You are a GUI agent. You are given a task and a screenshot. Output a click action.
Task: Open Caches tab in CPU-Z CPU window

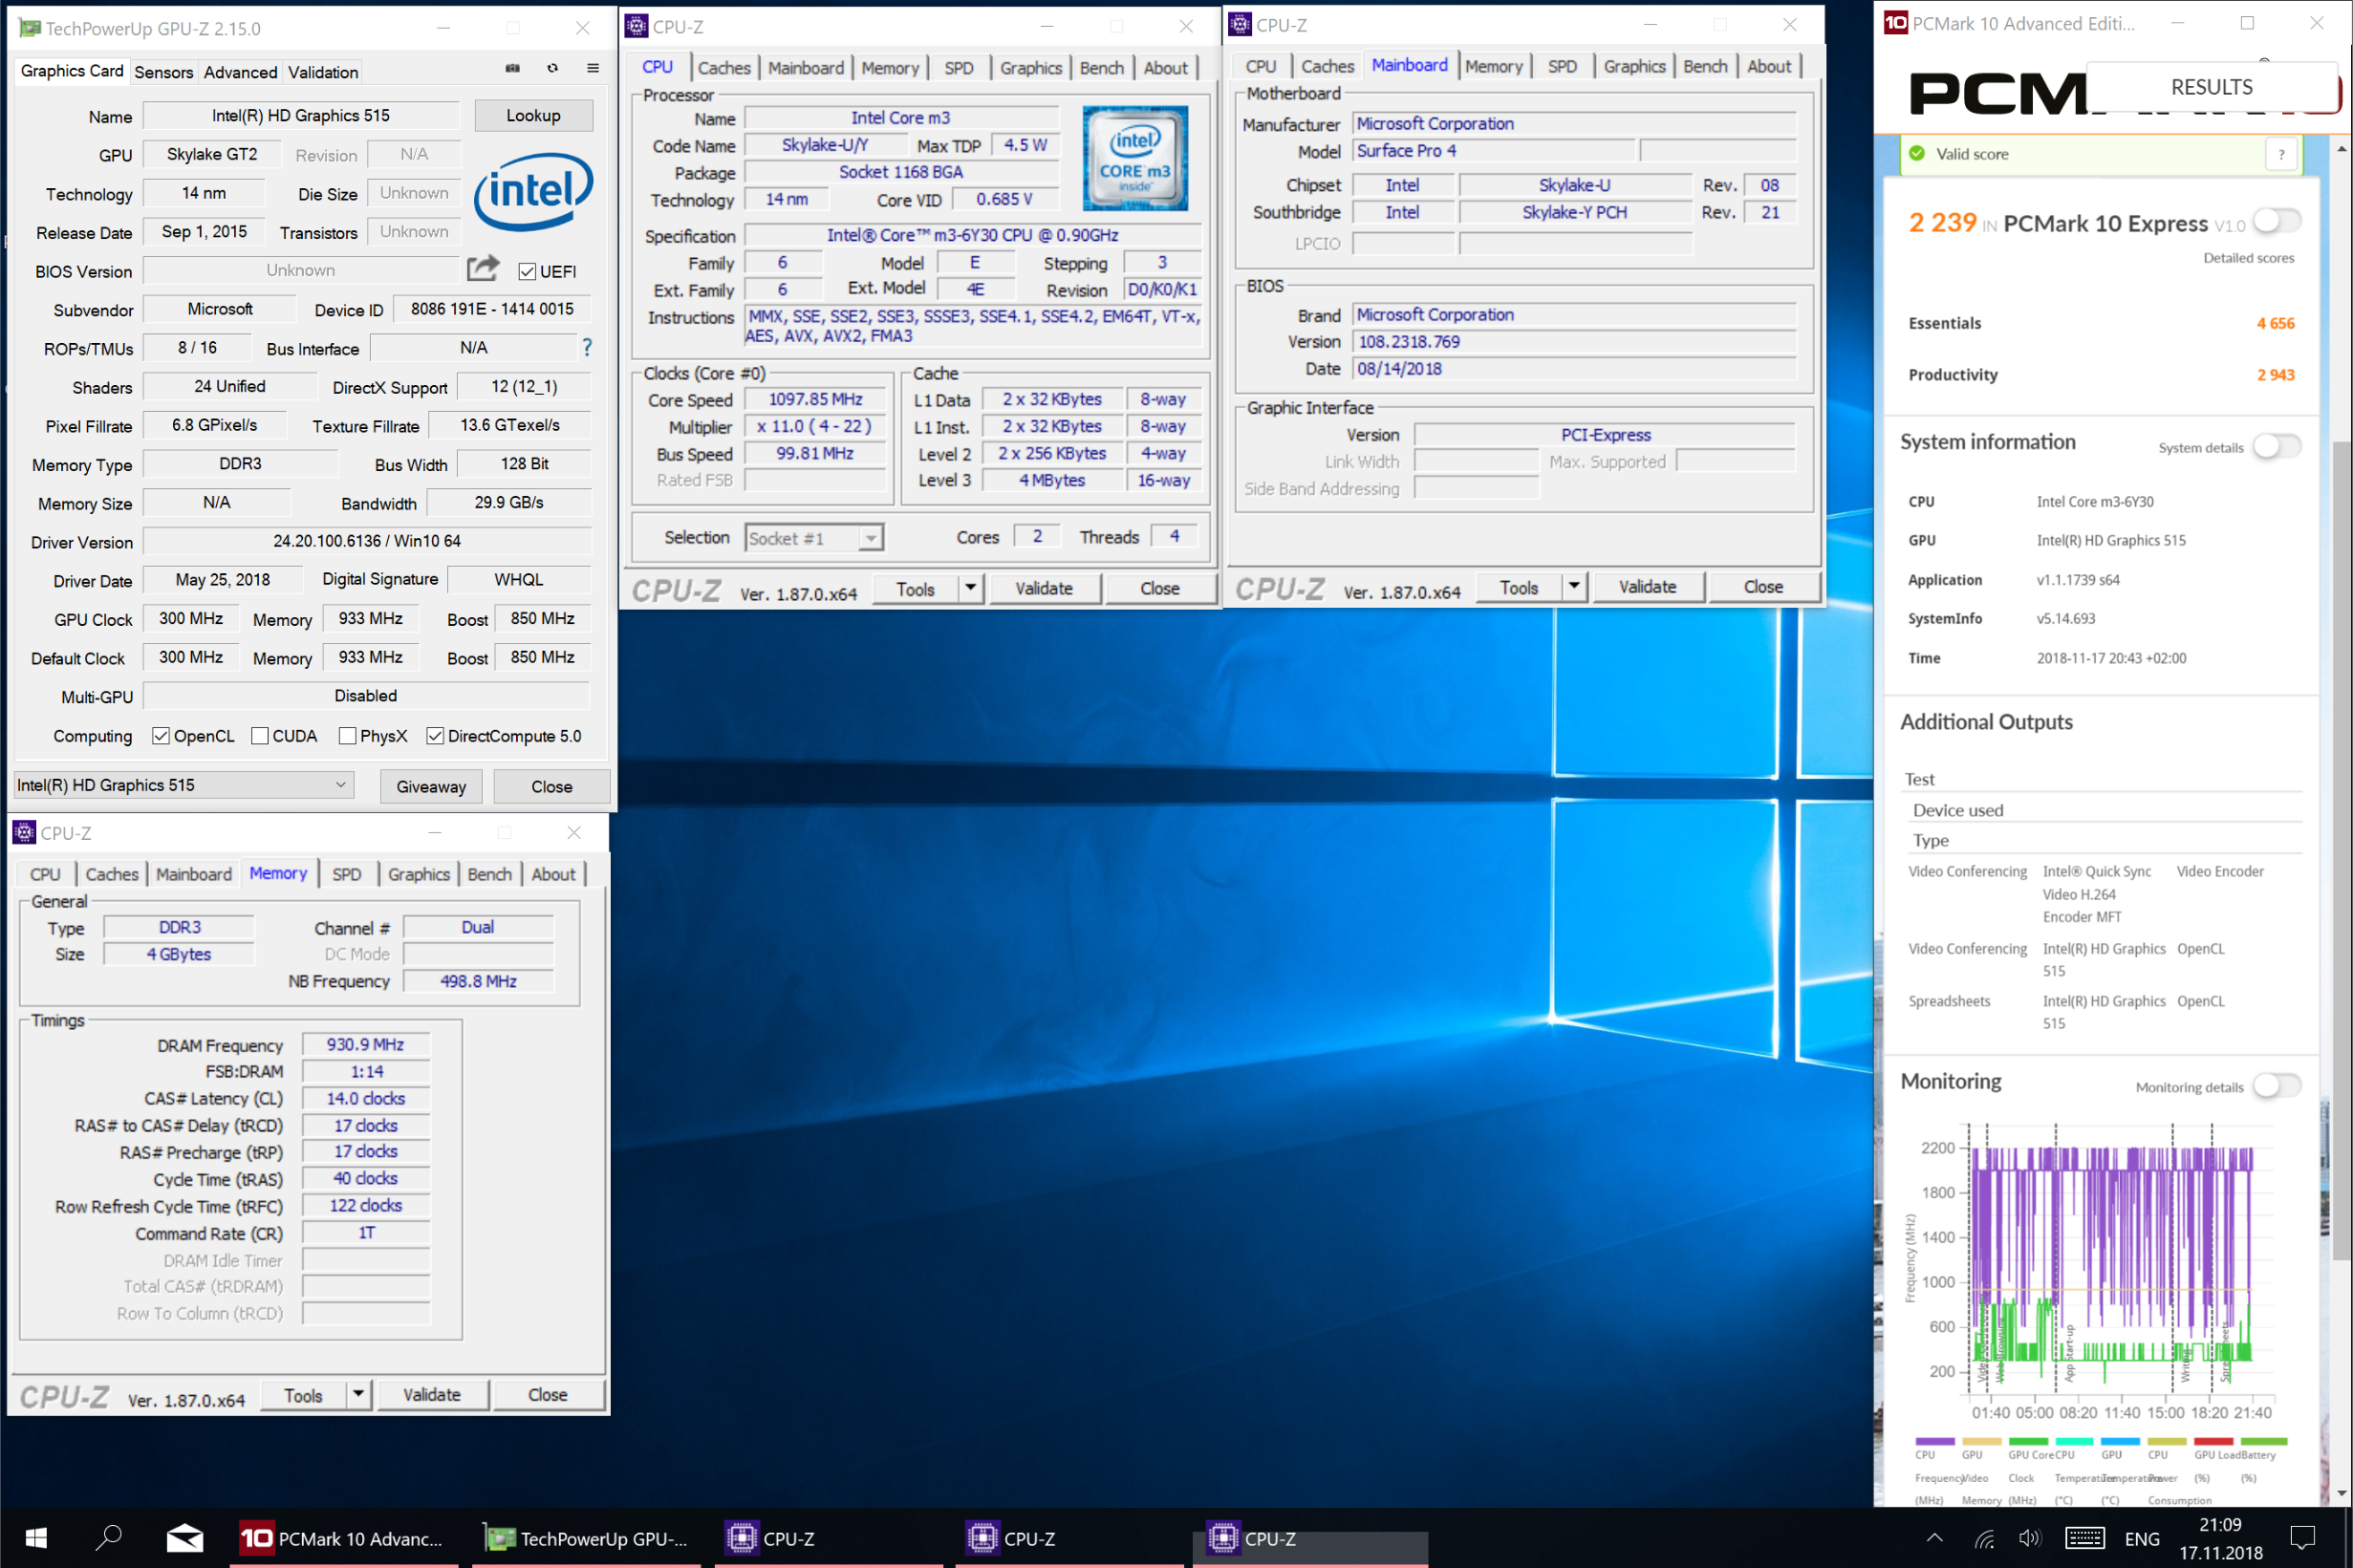[x=724, y=67]
